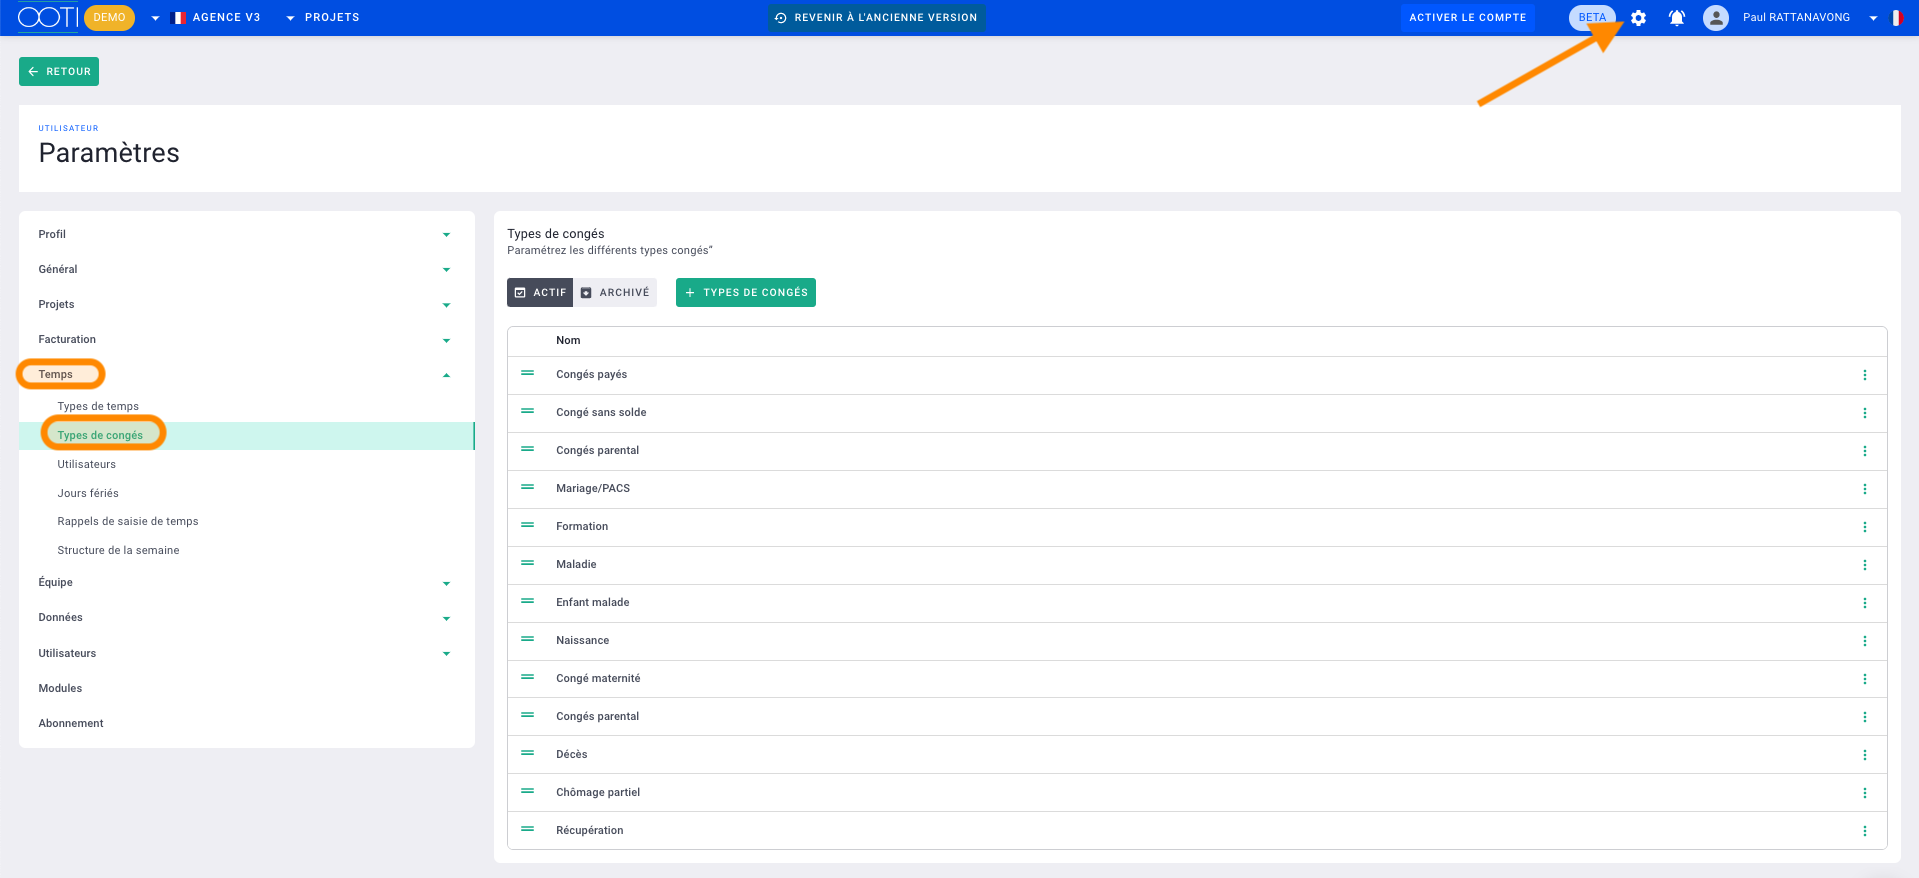1919x878 pixels.
Task: Open the three-dot menu for Congé sans solde
Action: [x=1865, y=413]
